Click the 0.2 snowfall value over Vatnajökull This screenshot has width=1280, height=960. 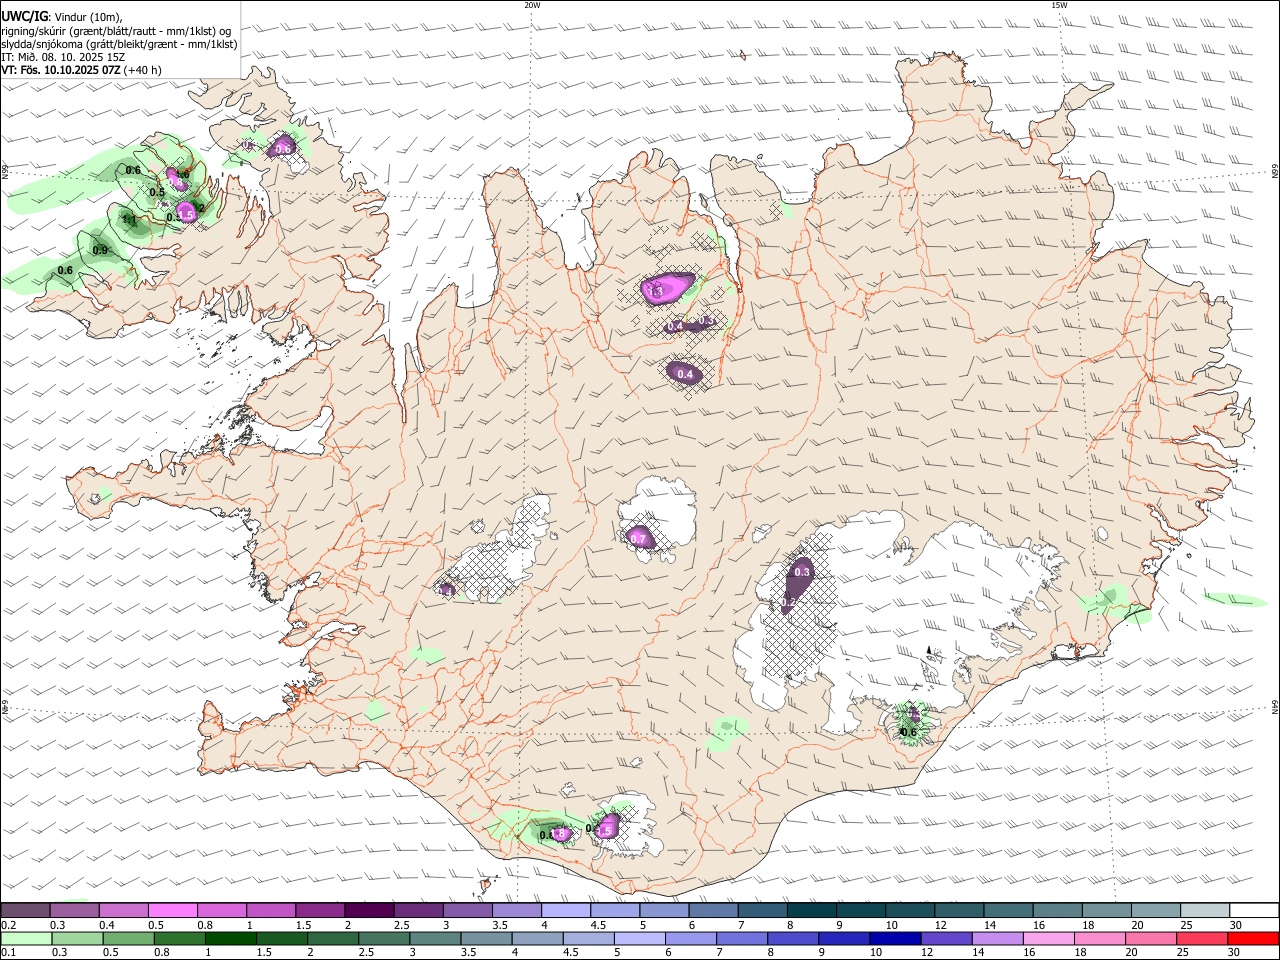point(788,602)
